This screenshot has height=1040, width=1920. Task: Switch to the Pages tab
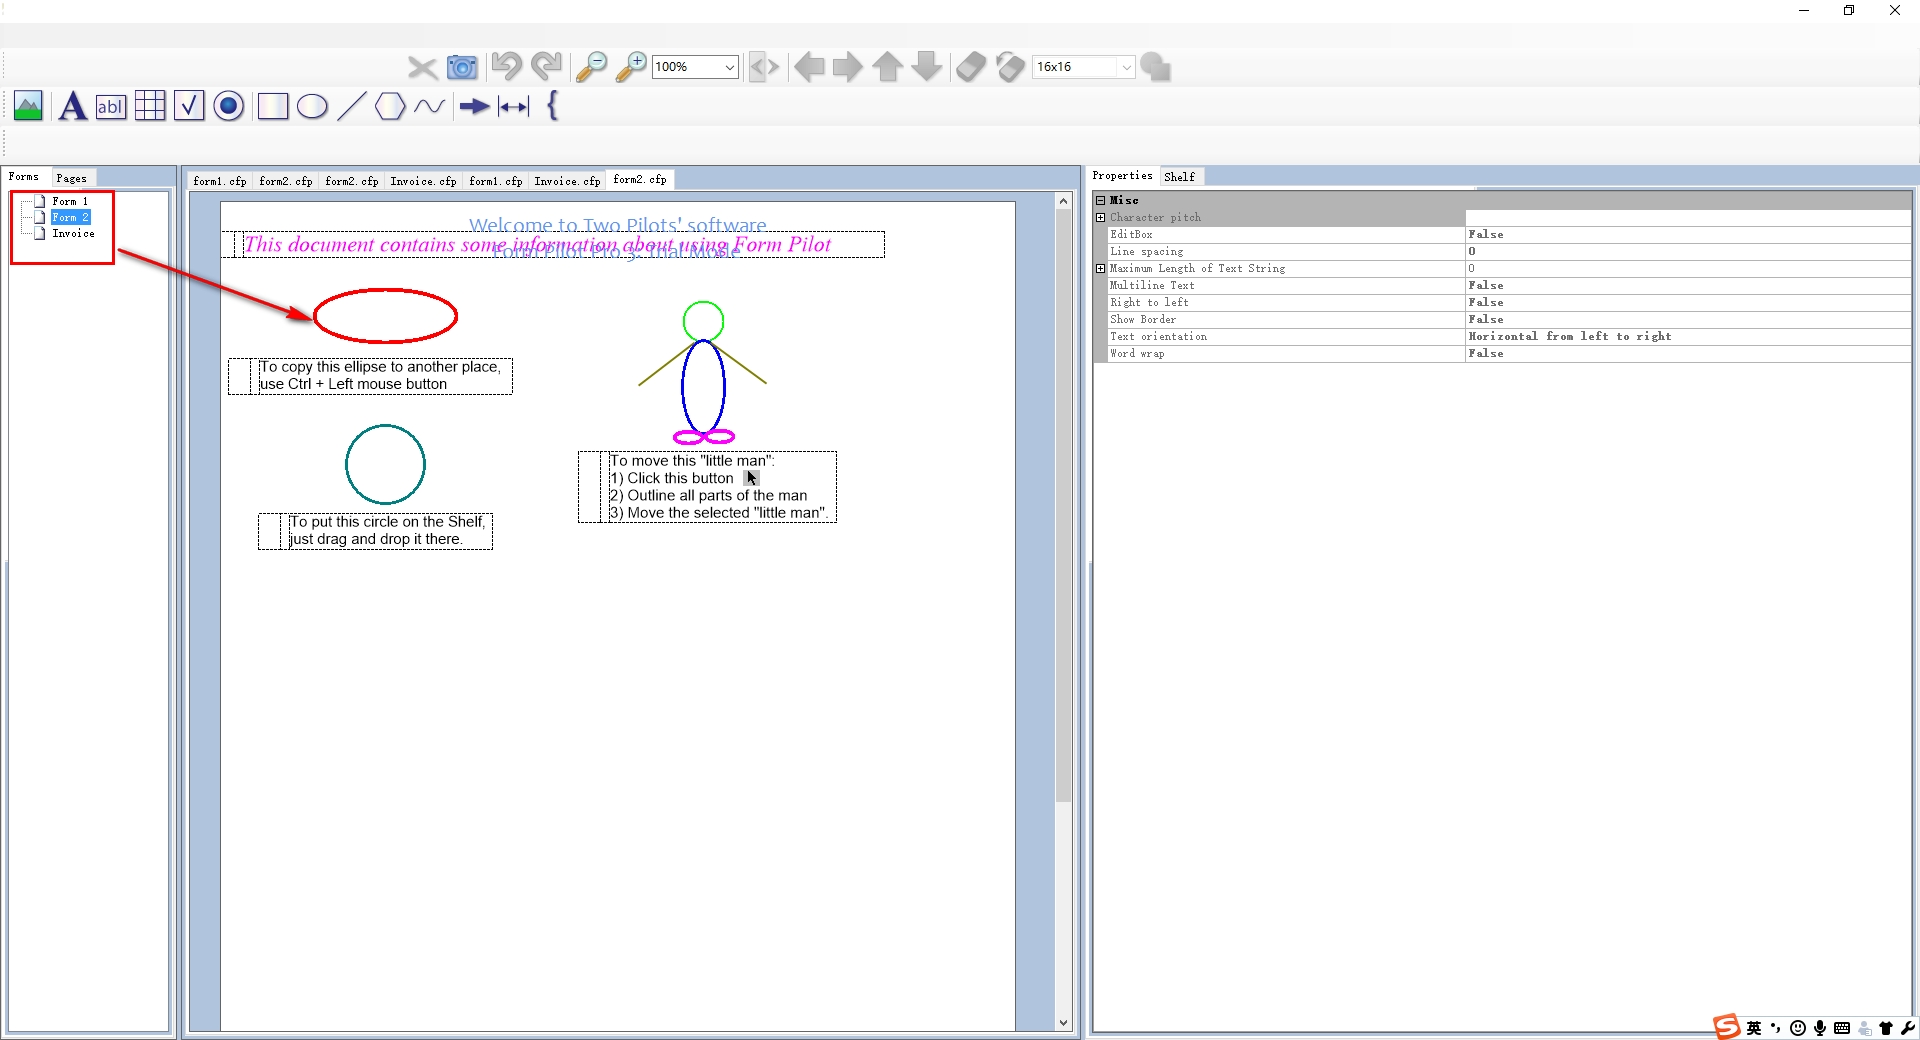coord(71,178)
